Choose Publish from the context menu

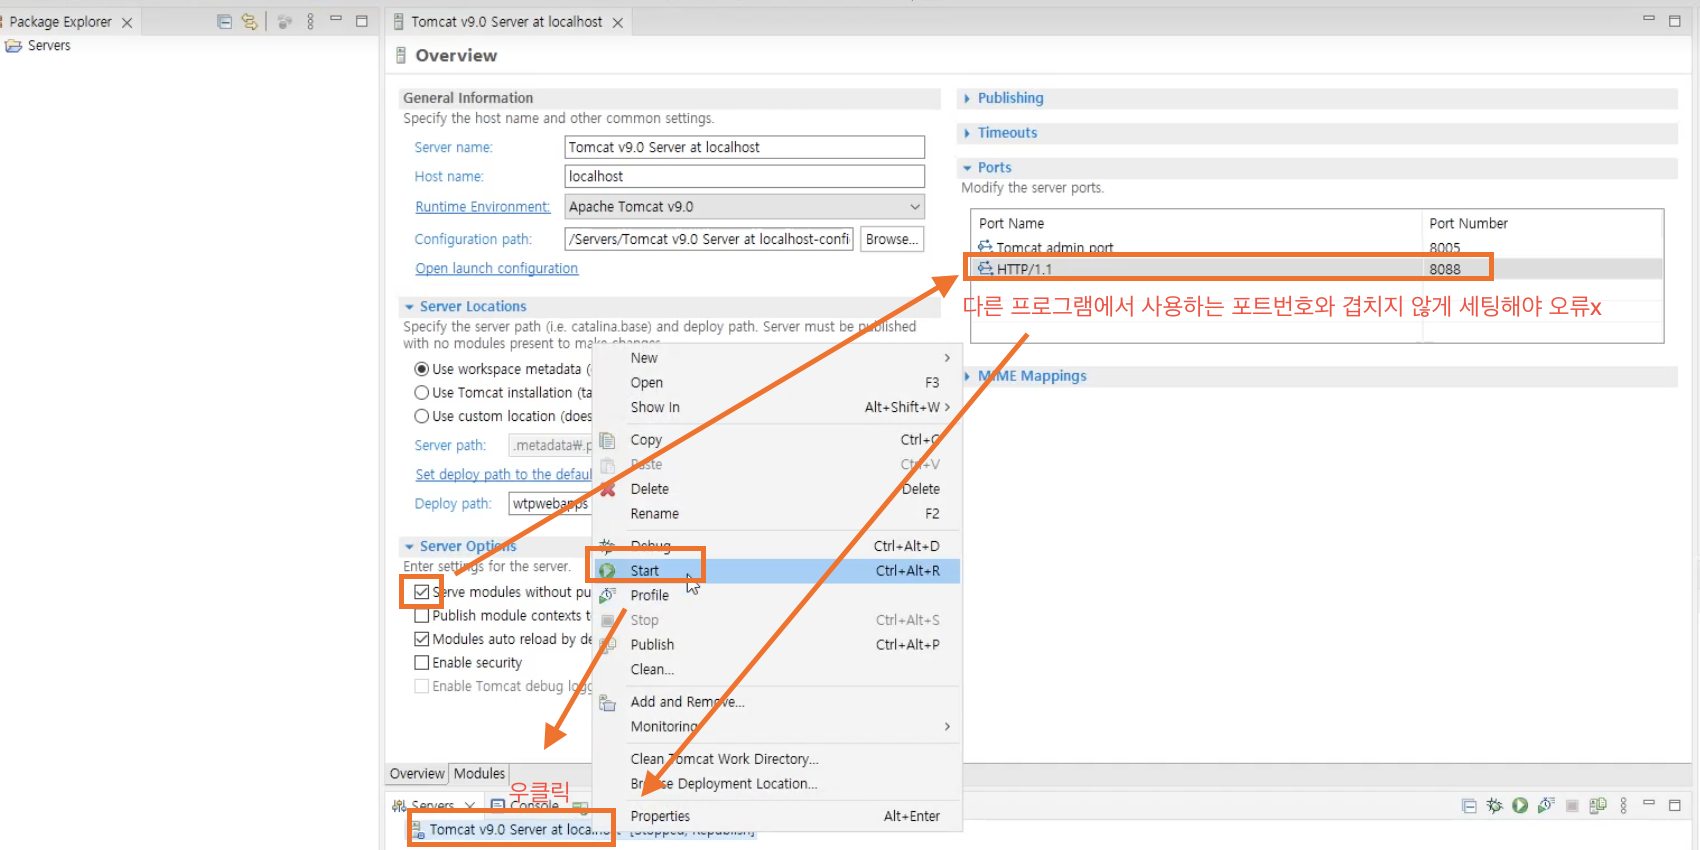click(x=777, y=645)
